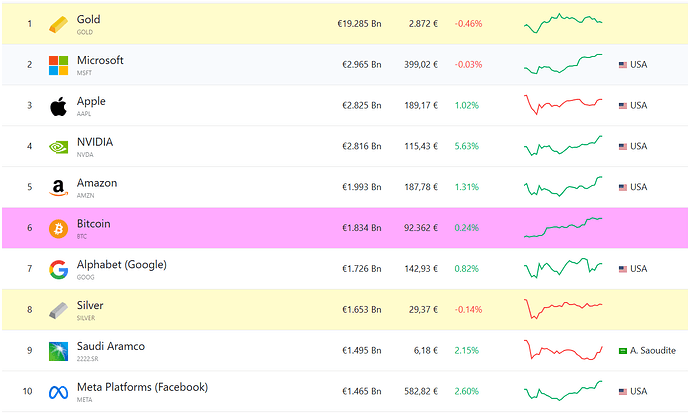Click the A. Saoudite country label

coord(653,351)
